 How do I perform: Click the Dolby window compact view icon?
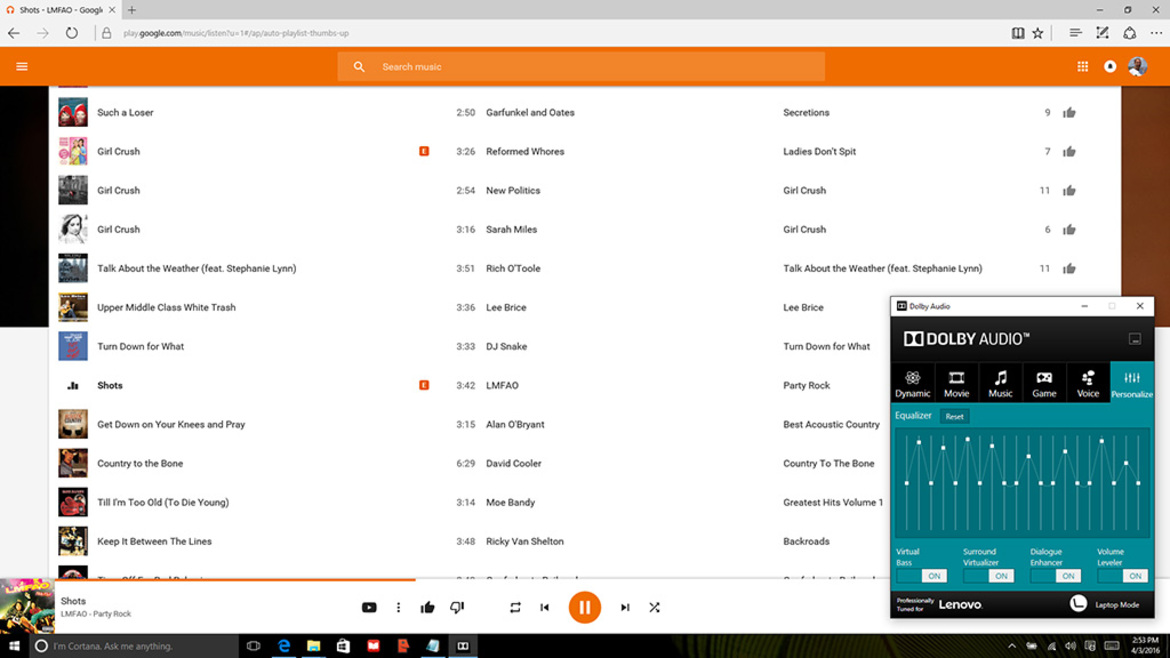pyautogui.click(x=1134, y=339)
